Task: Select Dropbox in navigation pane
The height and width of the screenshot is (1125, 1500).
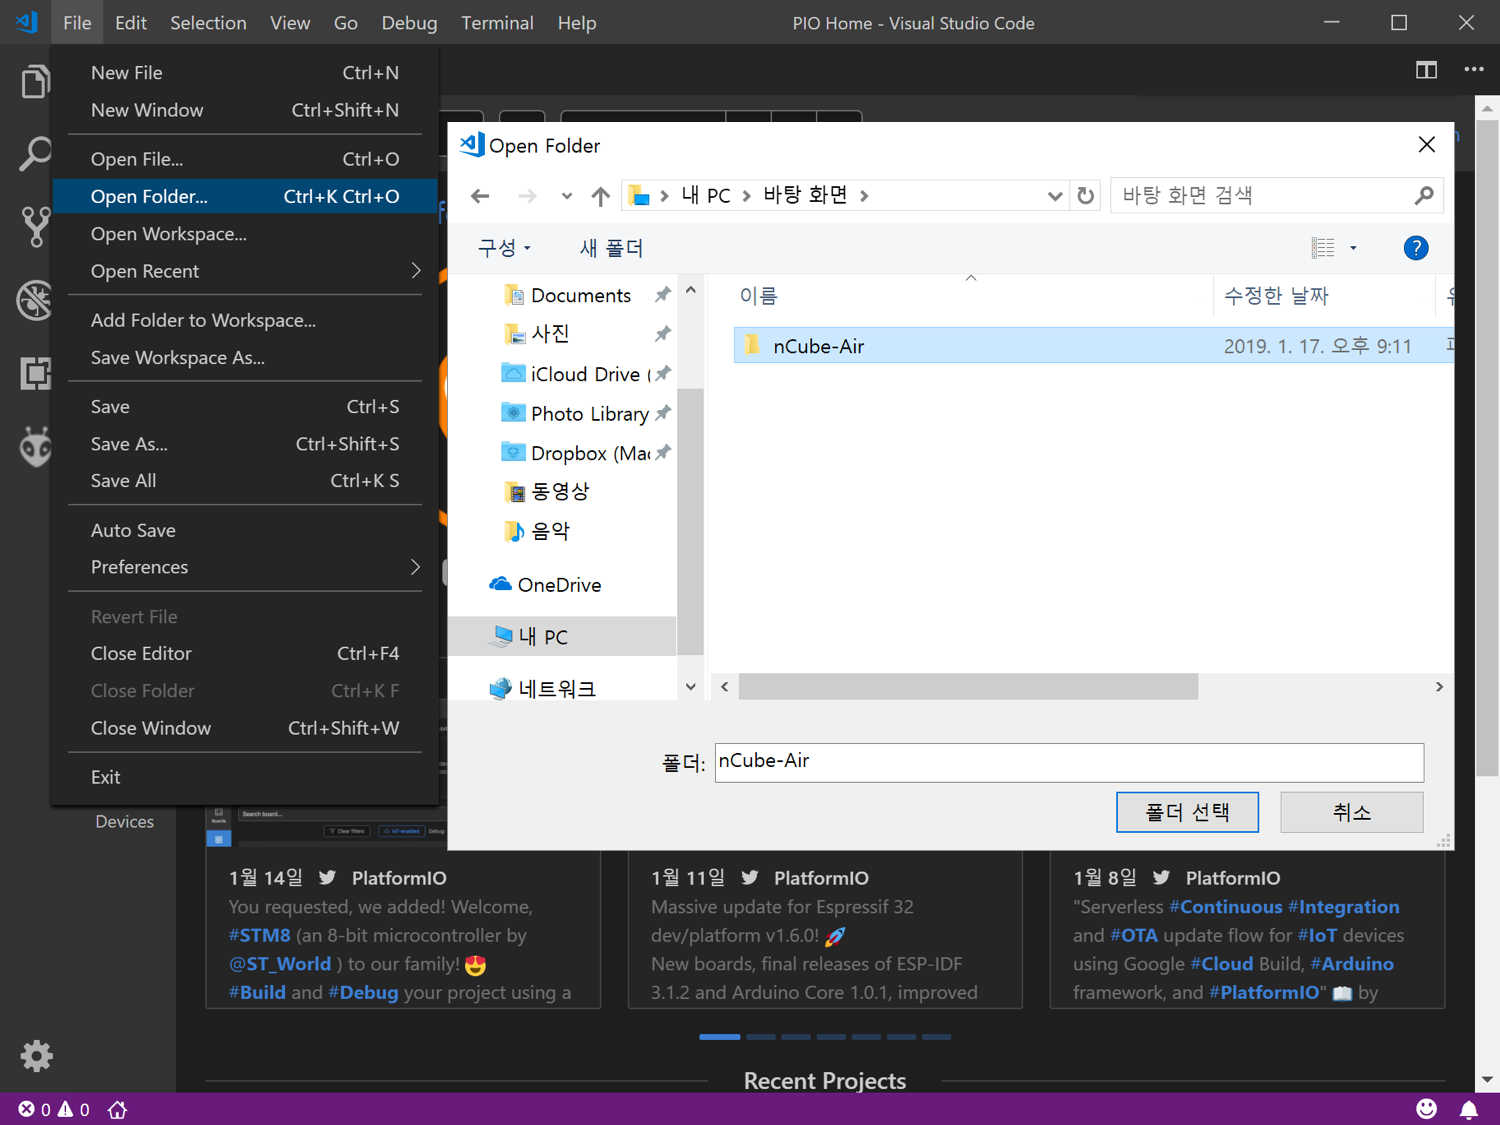Action: pyautogui.click(x=575, y=453)
